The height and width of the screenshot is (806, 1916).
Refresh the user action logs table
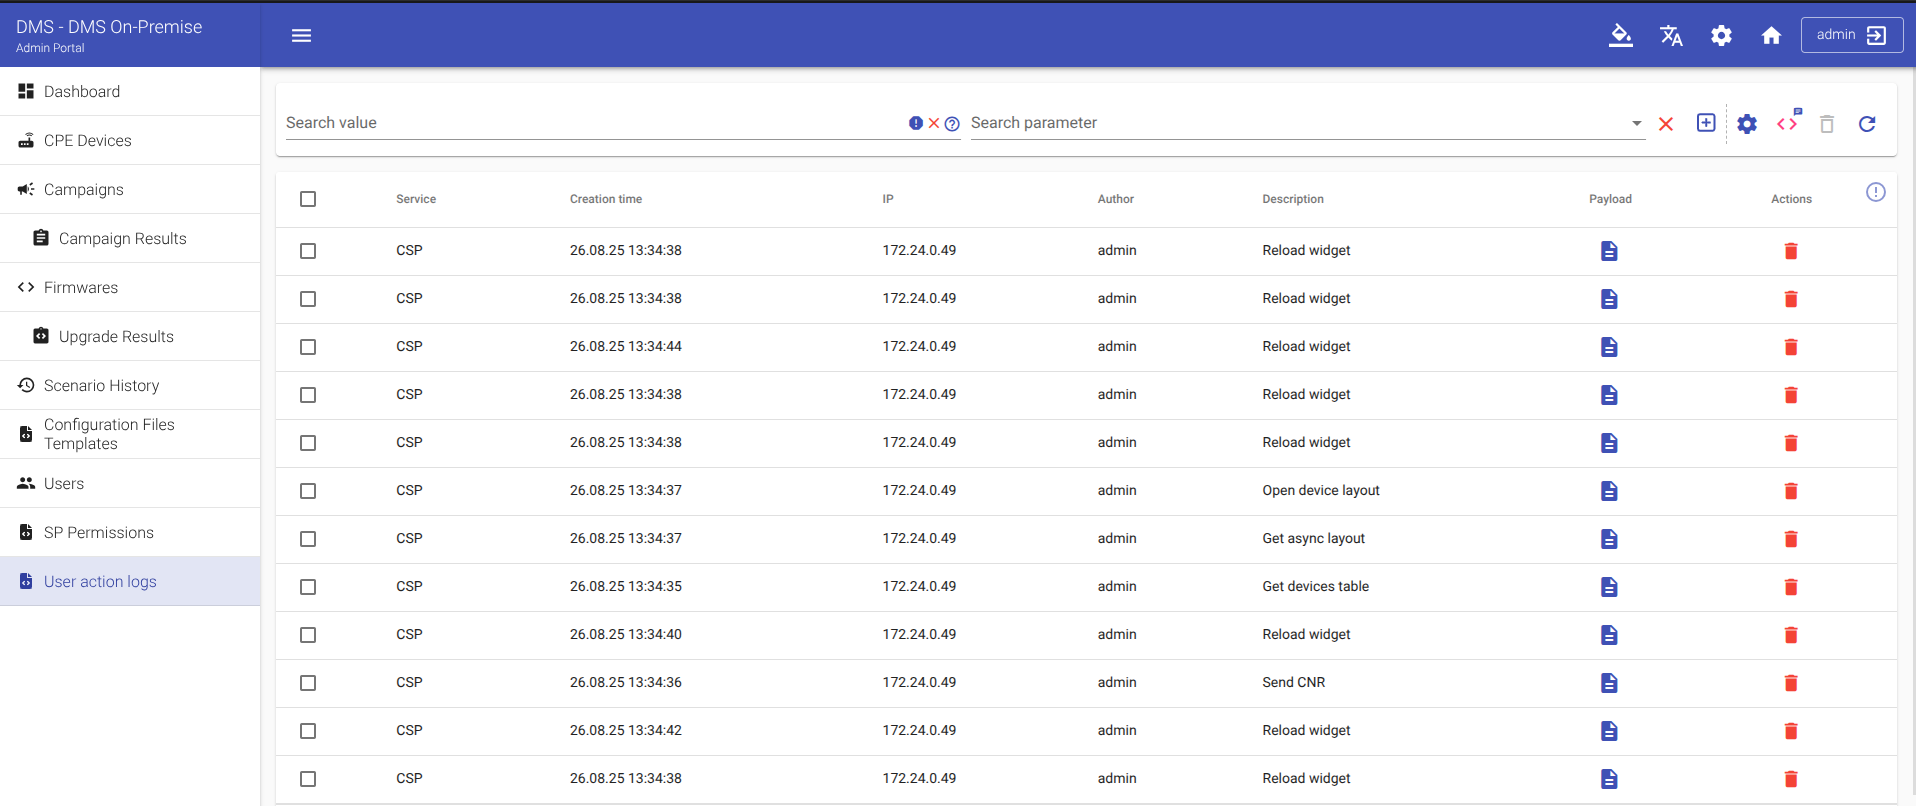coord(1866,124)
